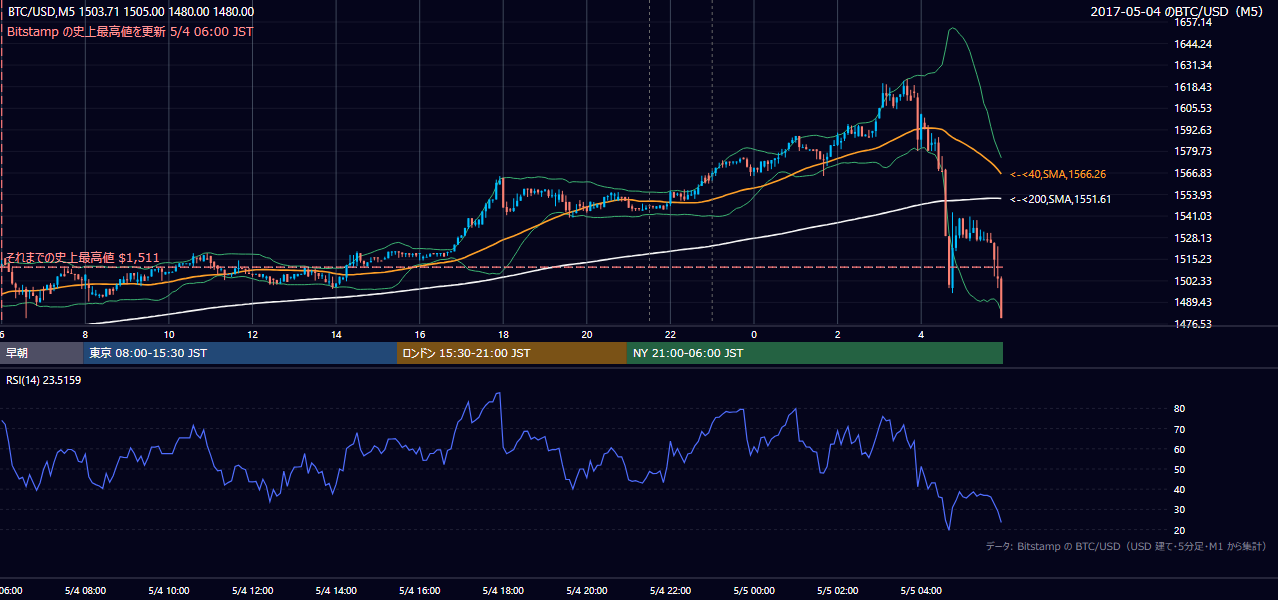The width and height of the screenshot is (1278, 600).
Task: Click the 5/5 02:00 time axis label
Action: click(x=837, y=591)
